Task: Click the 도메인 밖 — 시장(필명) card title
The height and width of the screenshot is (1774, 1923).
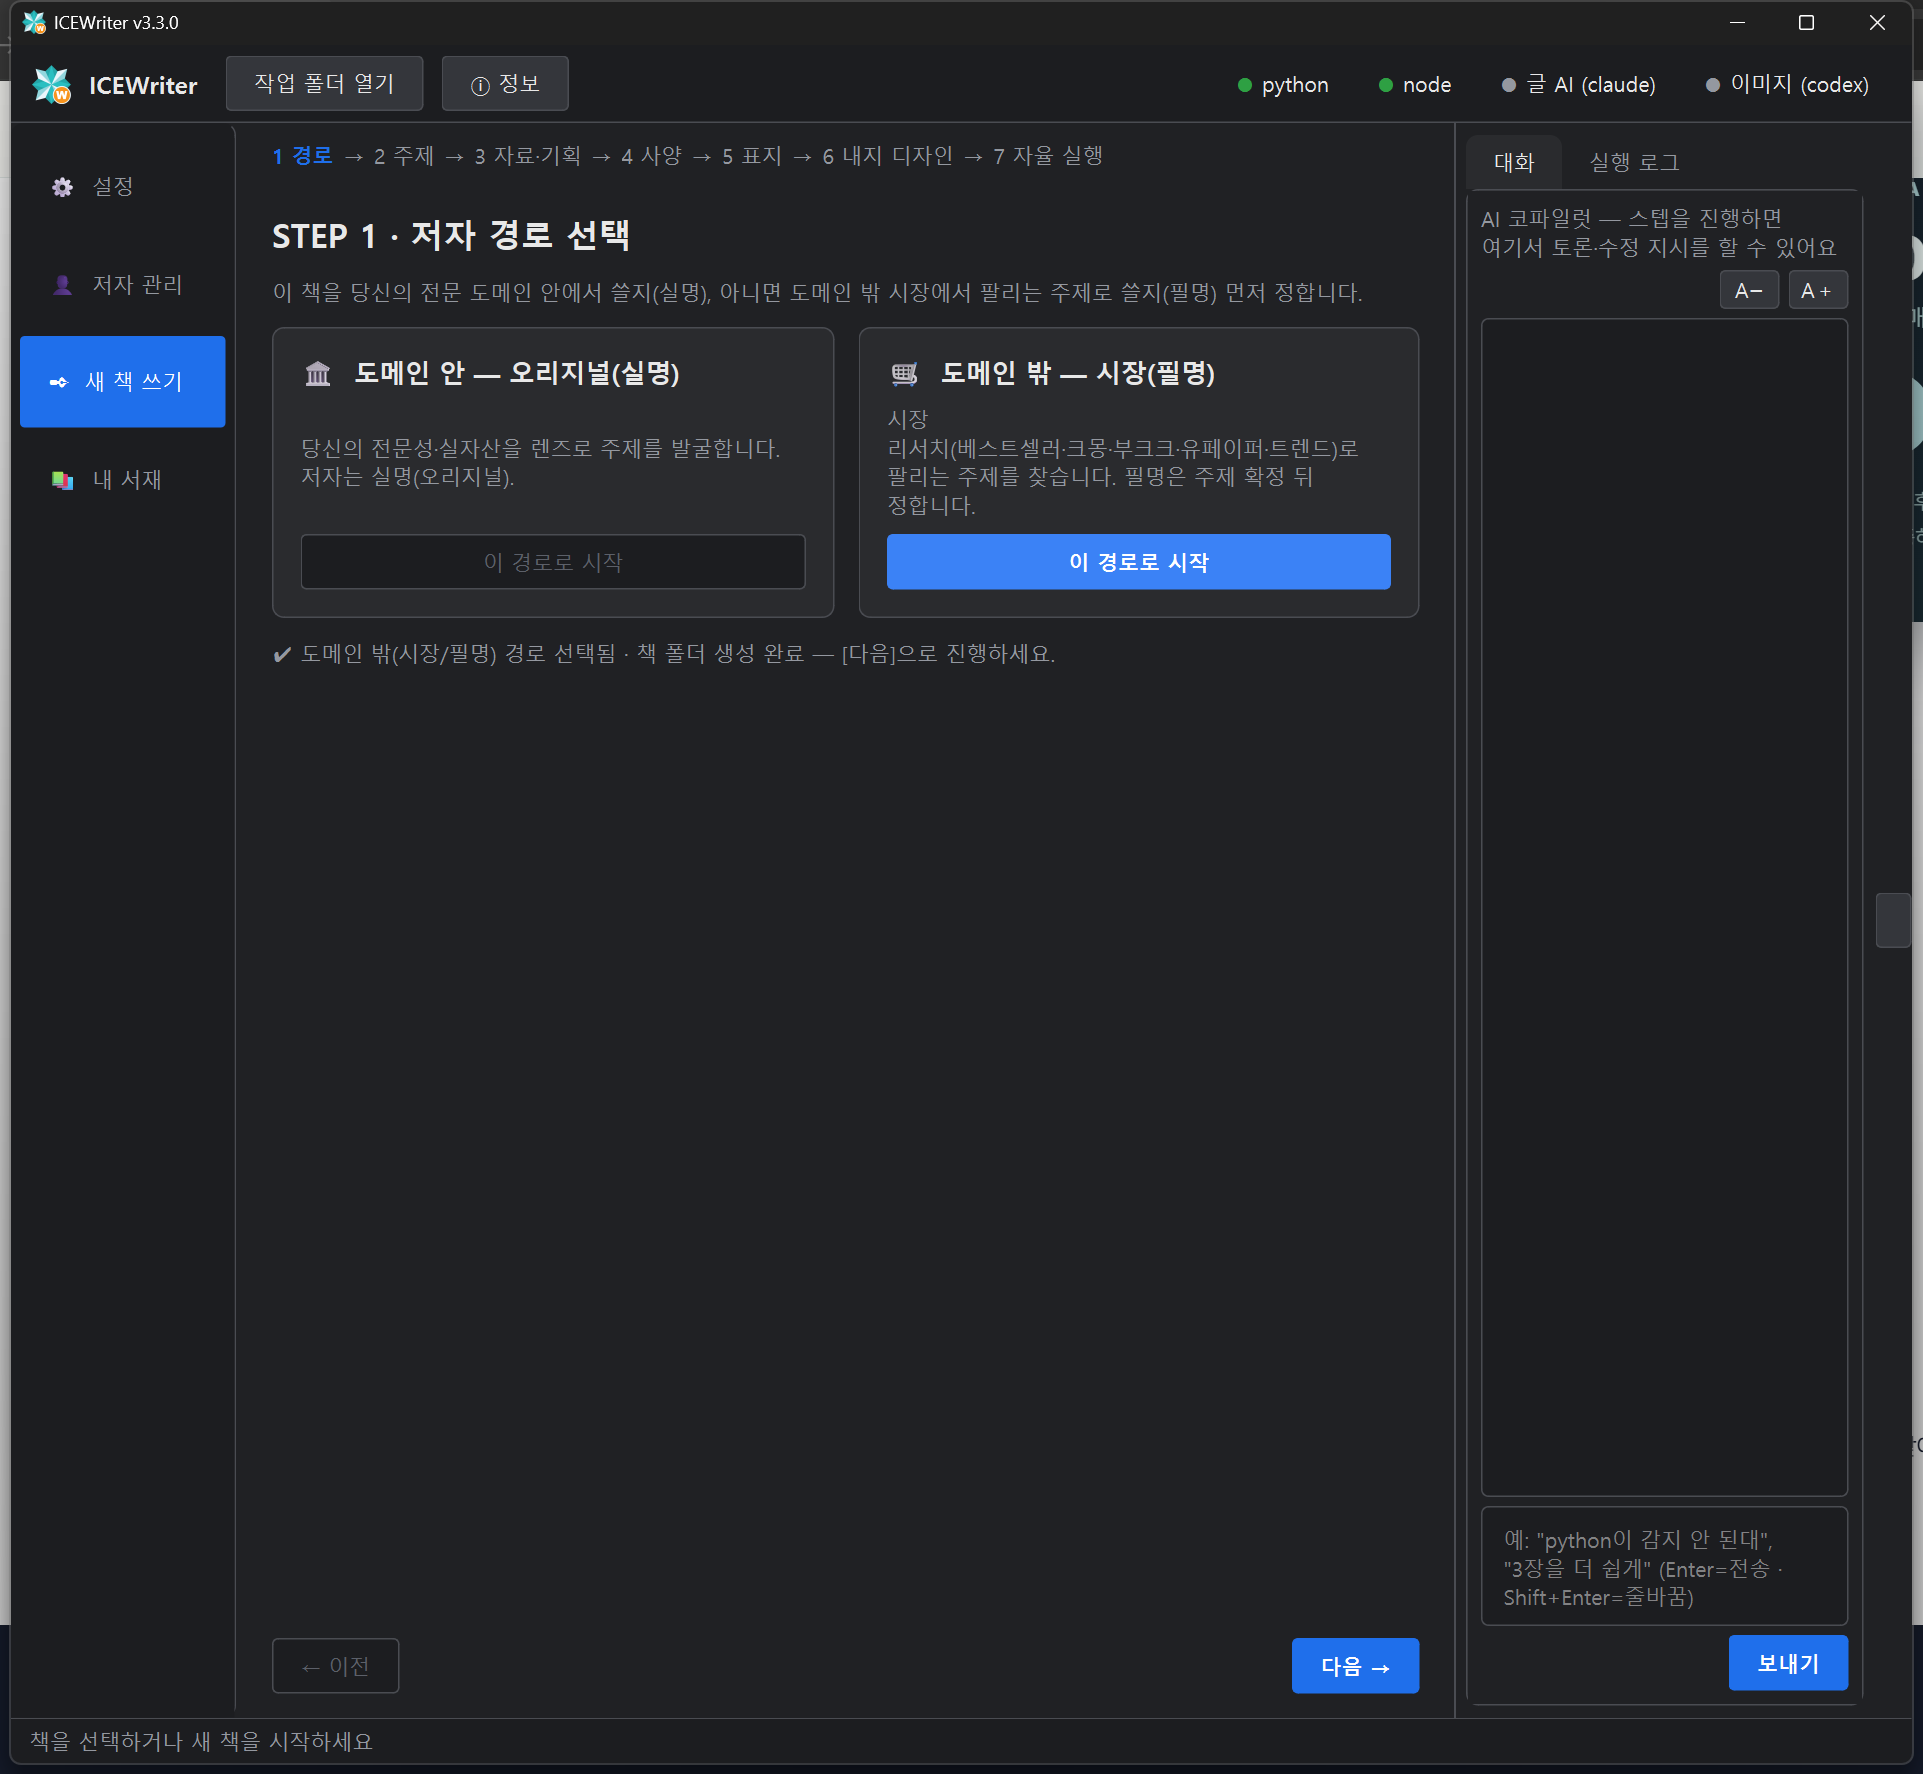Action: 1078,374
